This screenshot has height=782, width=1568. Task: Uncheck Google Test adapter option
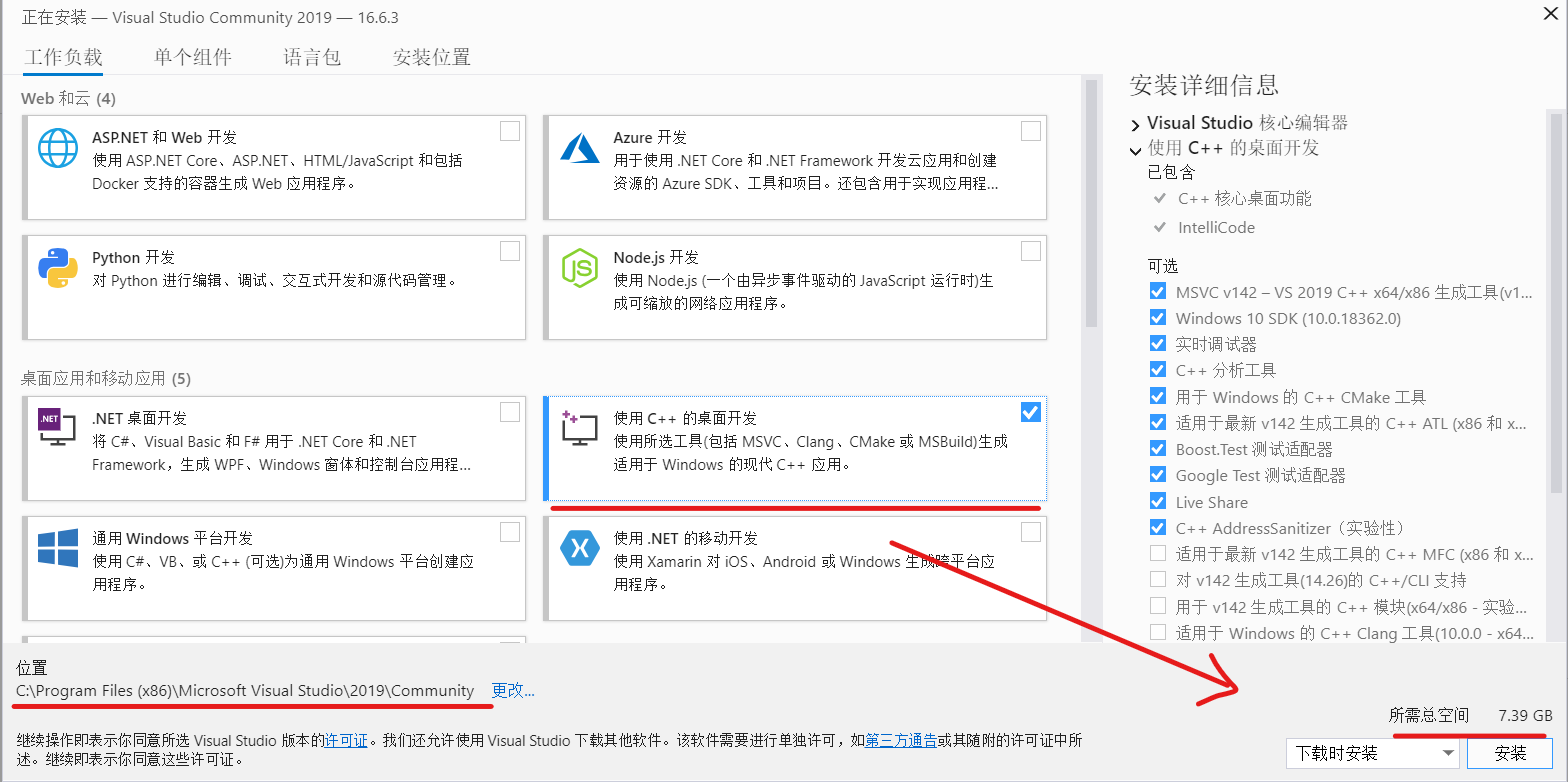[x=1158, y=474]
